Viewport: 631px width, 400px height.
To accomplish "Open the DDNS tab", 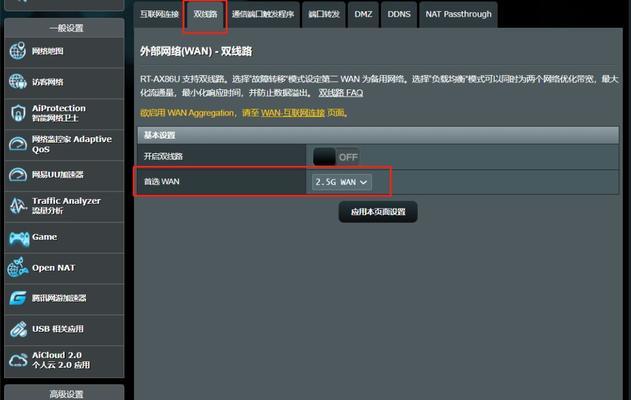I will pyautogui.click(x=399, y=14).
